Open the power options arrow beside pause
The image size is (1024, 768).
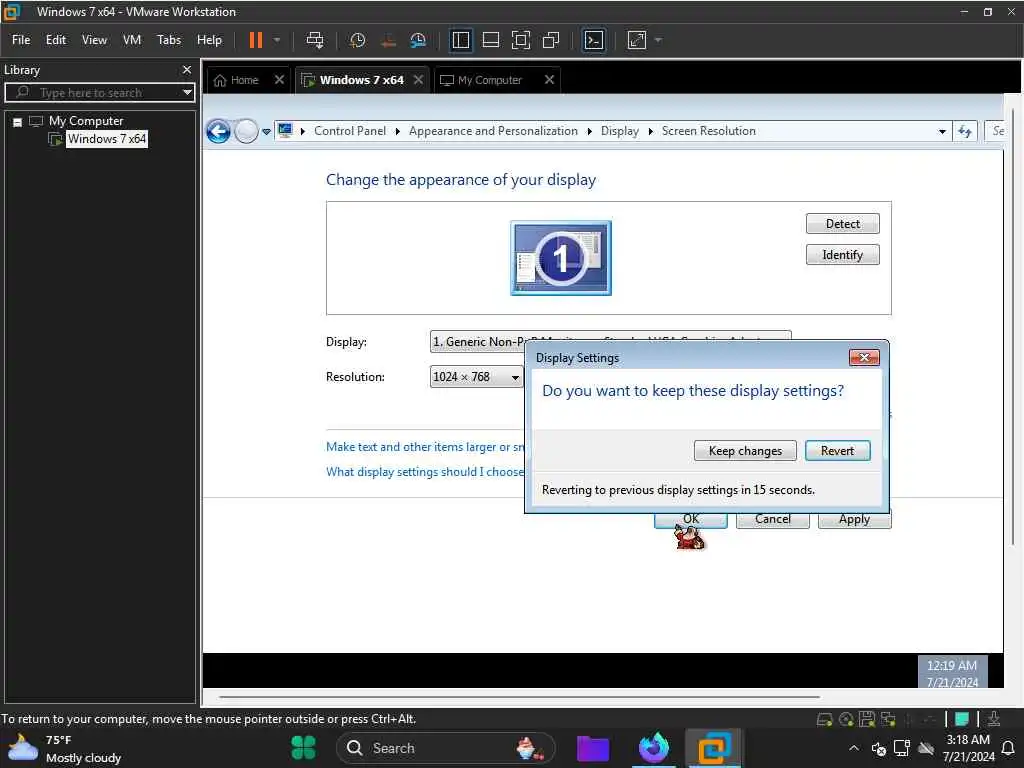[x=277, y=40]
